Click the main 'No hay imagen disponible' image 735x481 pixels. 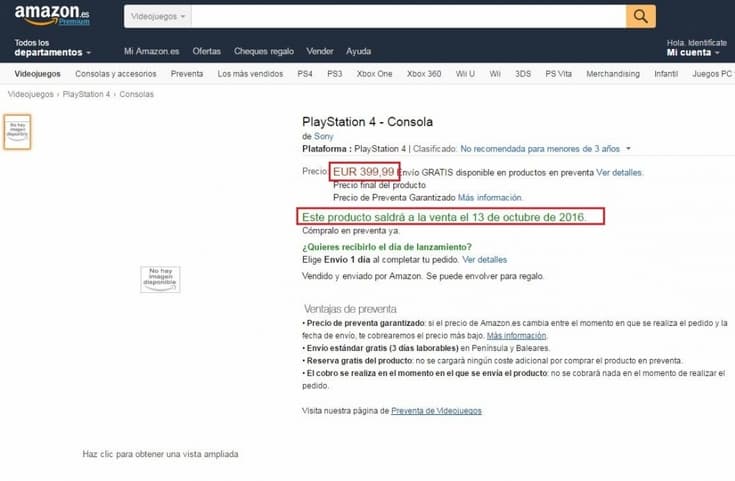(160, 279)
